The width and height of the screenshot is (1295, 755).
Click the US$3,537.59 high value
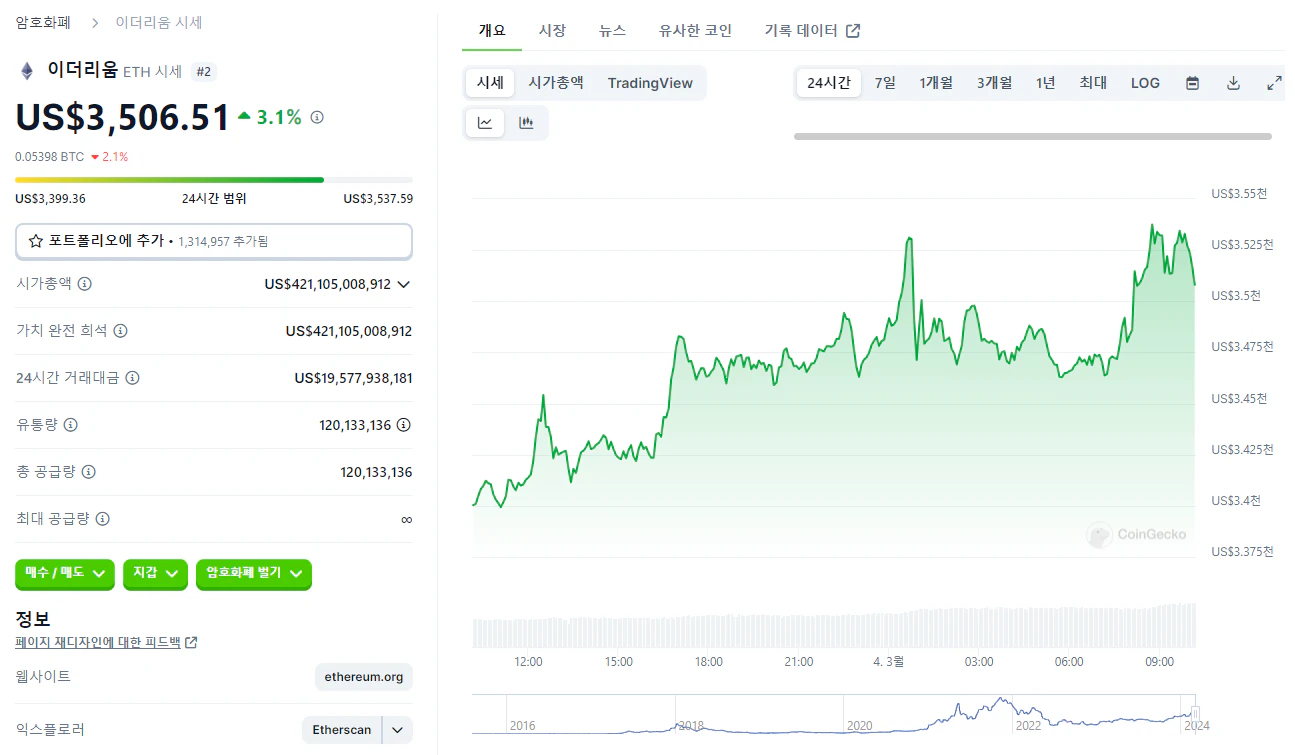click(x=378, y=199)
